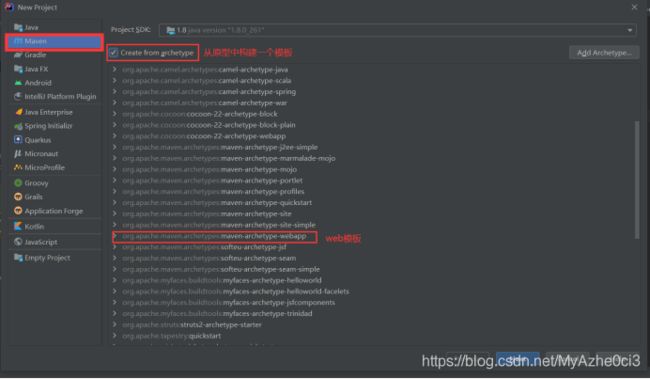
Task: Expand cocoon-22-archetype-block node
Action: pos(114,114)
